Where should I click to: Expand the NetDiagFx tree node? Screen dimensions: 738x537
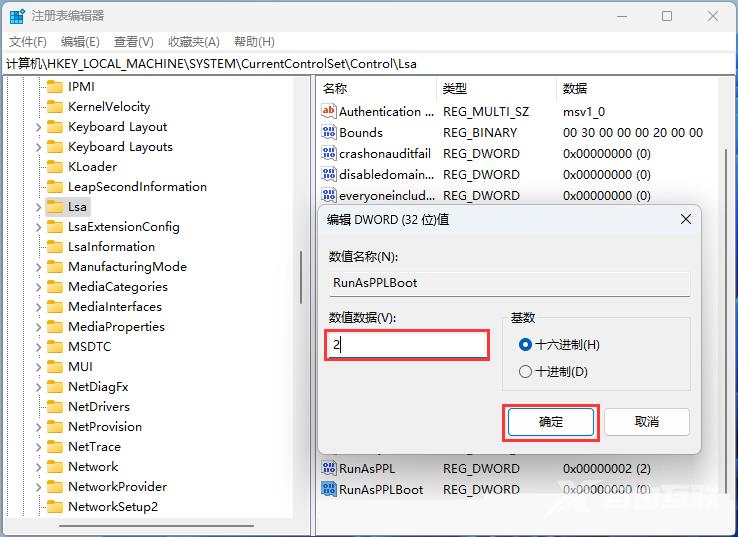[39, 387]
